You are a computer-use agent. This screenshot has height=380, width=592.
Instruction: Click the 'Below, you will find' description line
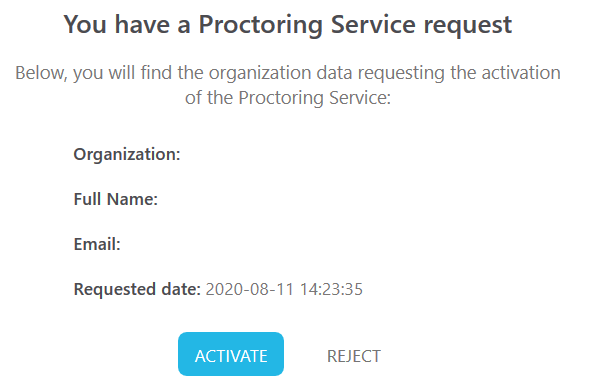point(288,73)
